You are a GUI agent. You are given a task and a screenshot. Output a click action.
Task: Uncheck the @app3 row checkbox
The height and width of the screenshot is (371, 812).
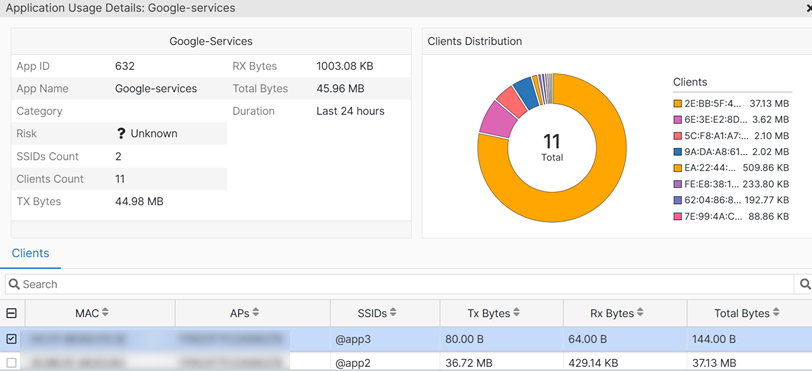pyautogui.click(x=11, y=339)
